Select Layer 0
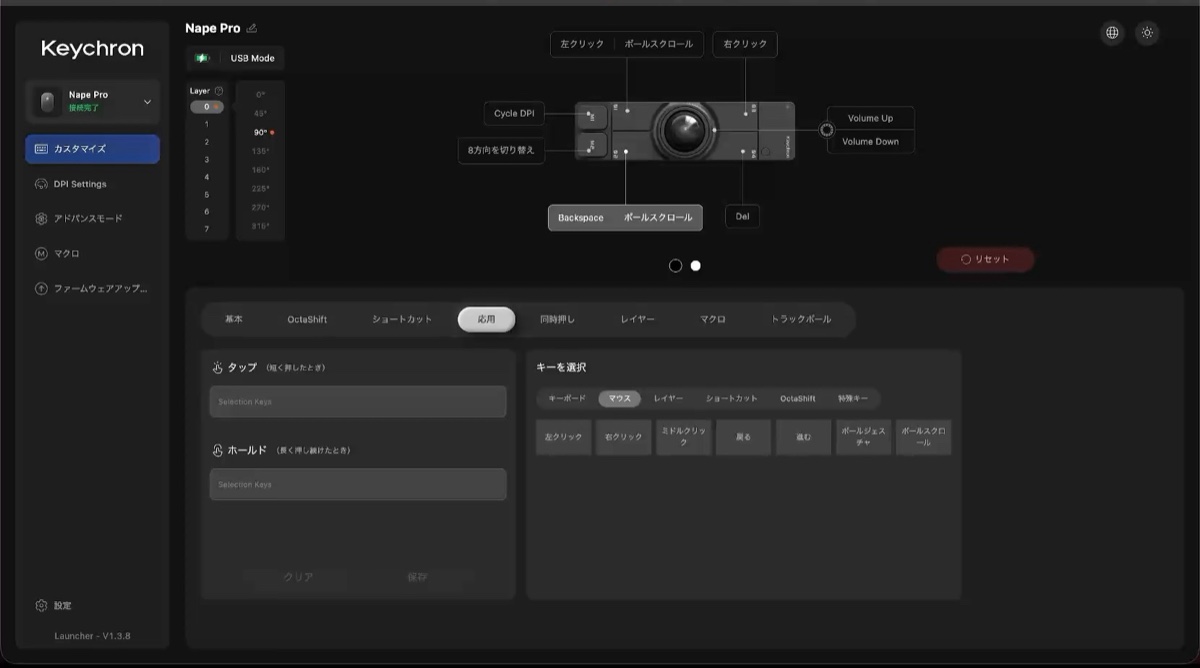This screenshot has height=668, width=1200. [207, 107]
